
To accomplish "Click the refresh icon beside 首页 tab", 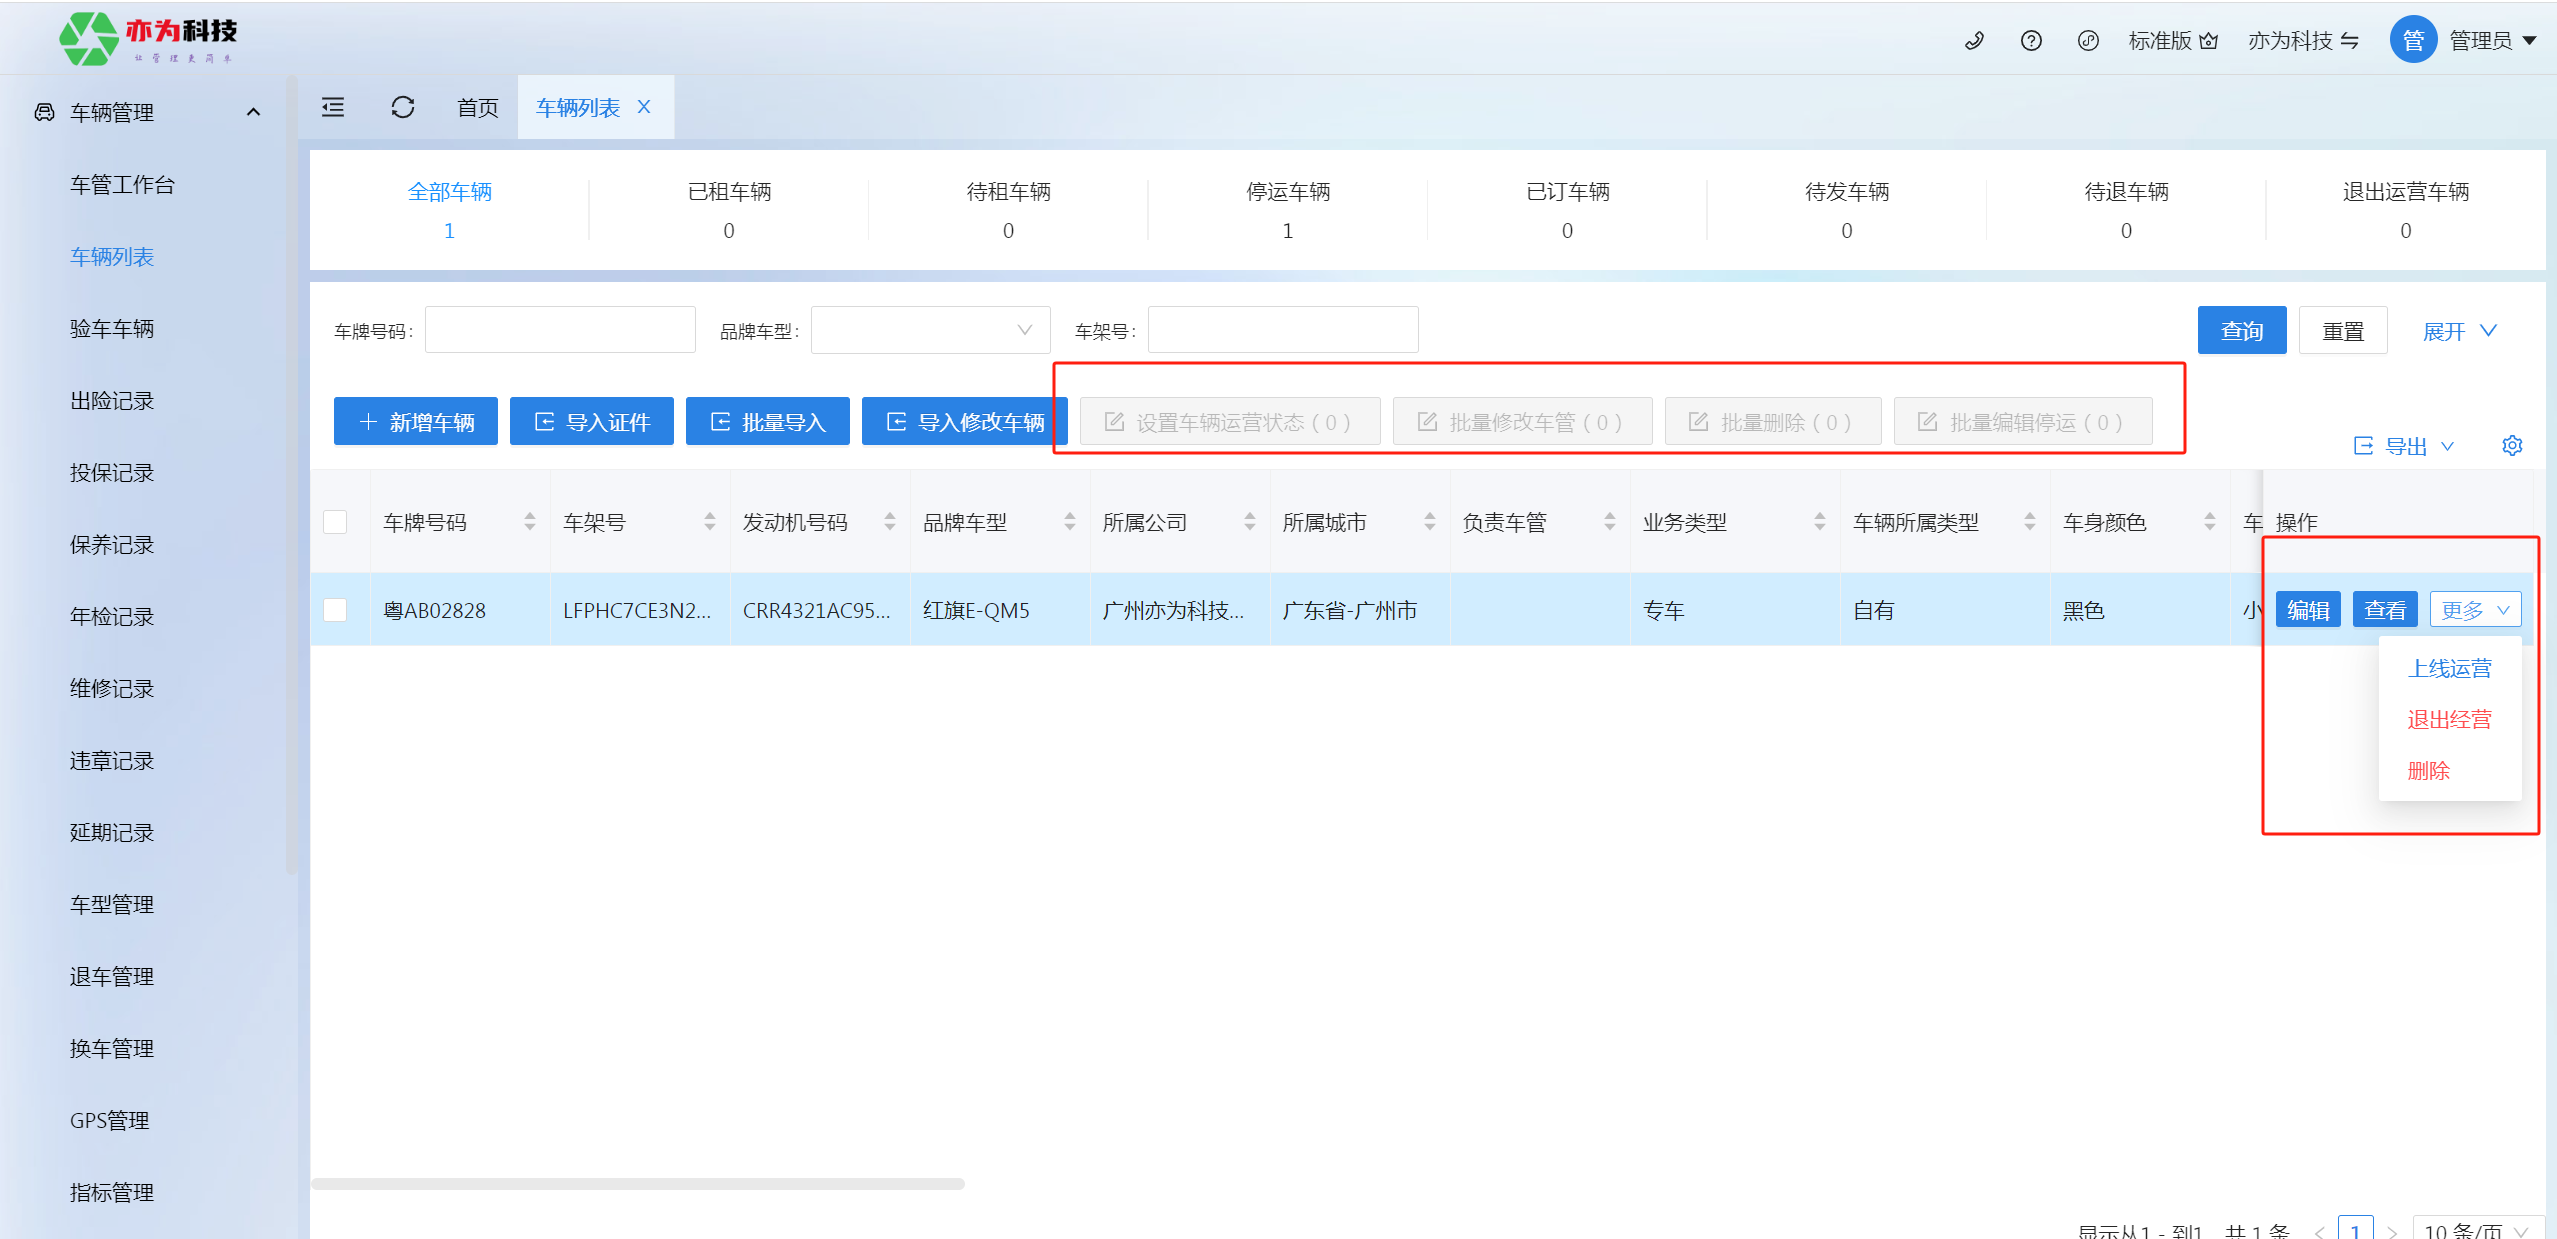I will coord(403,107).
